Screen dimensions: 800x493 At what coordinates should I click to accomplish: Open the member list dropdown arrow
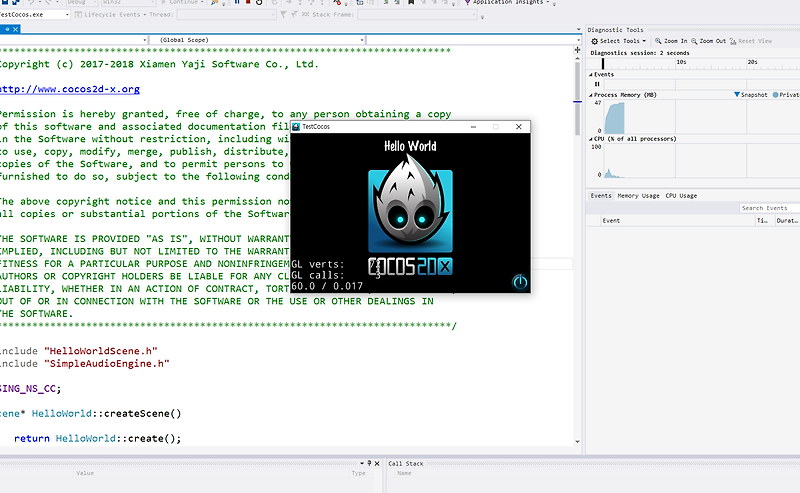click(578, 40)
